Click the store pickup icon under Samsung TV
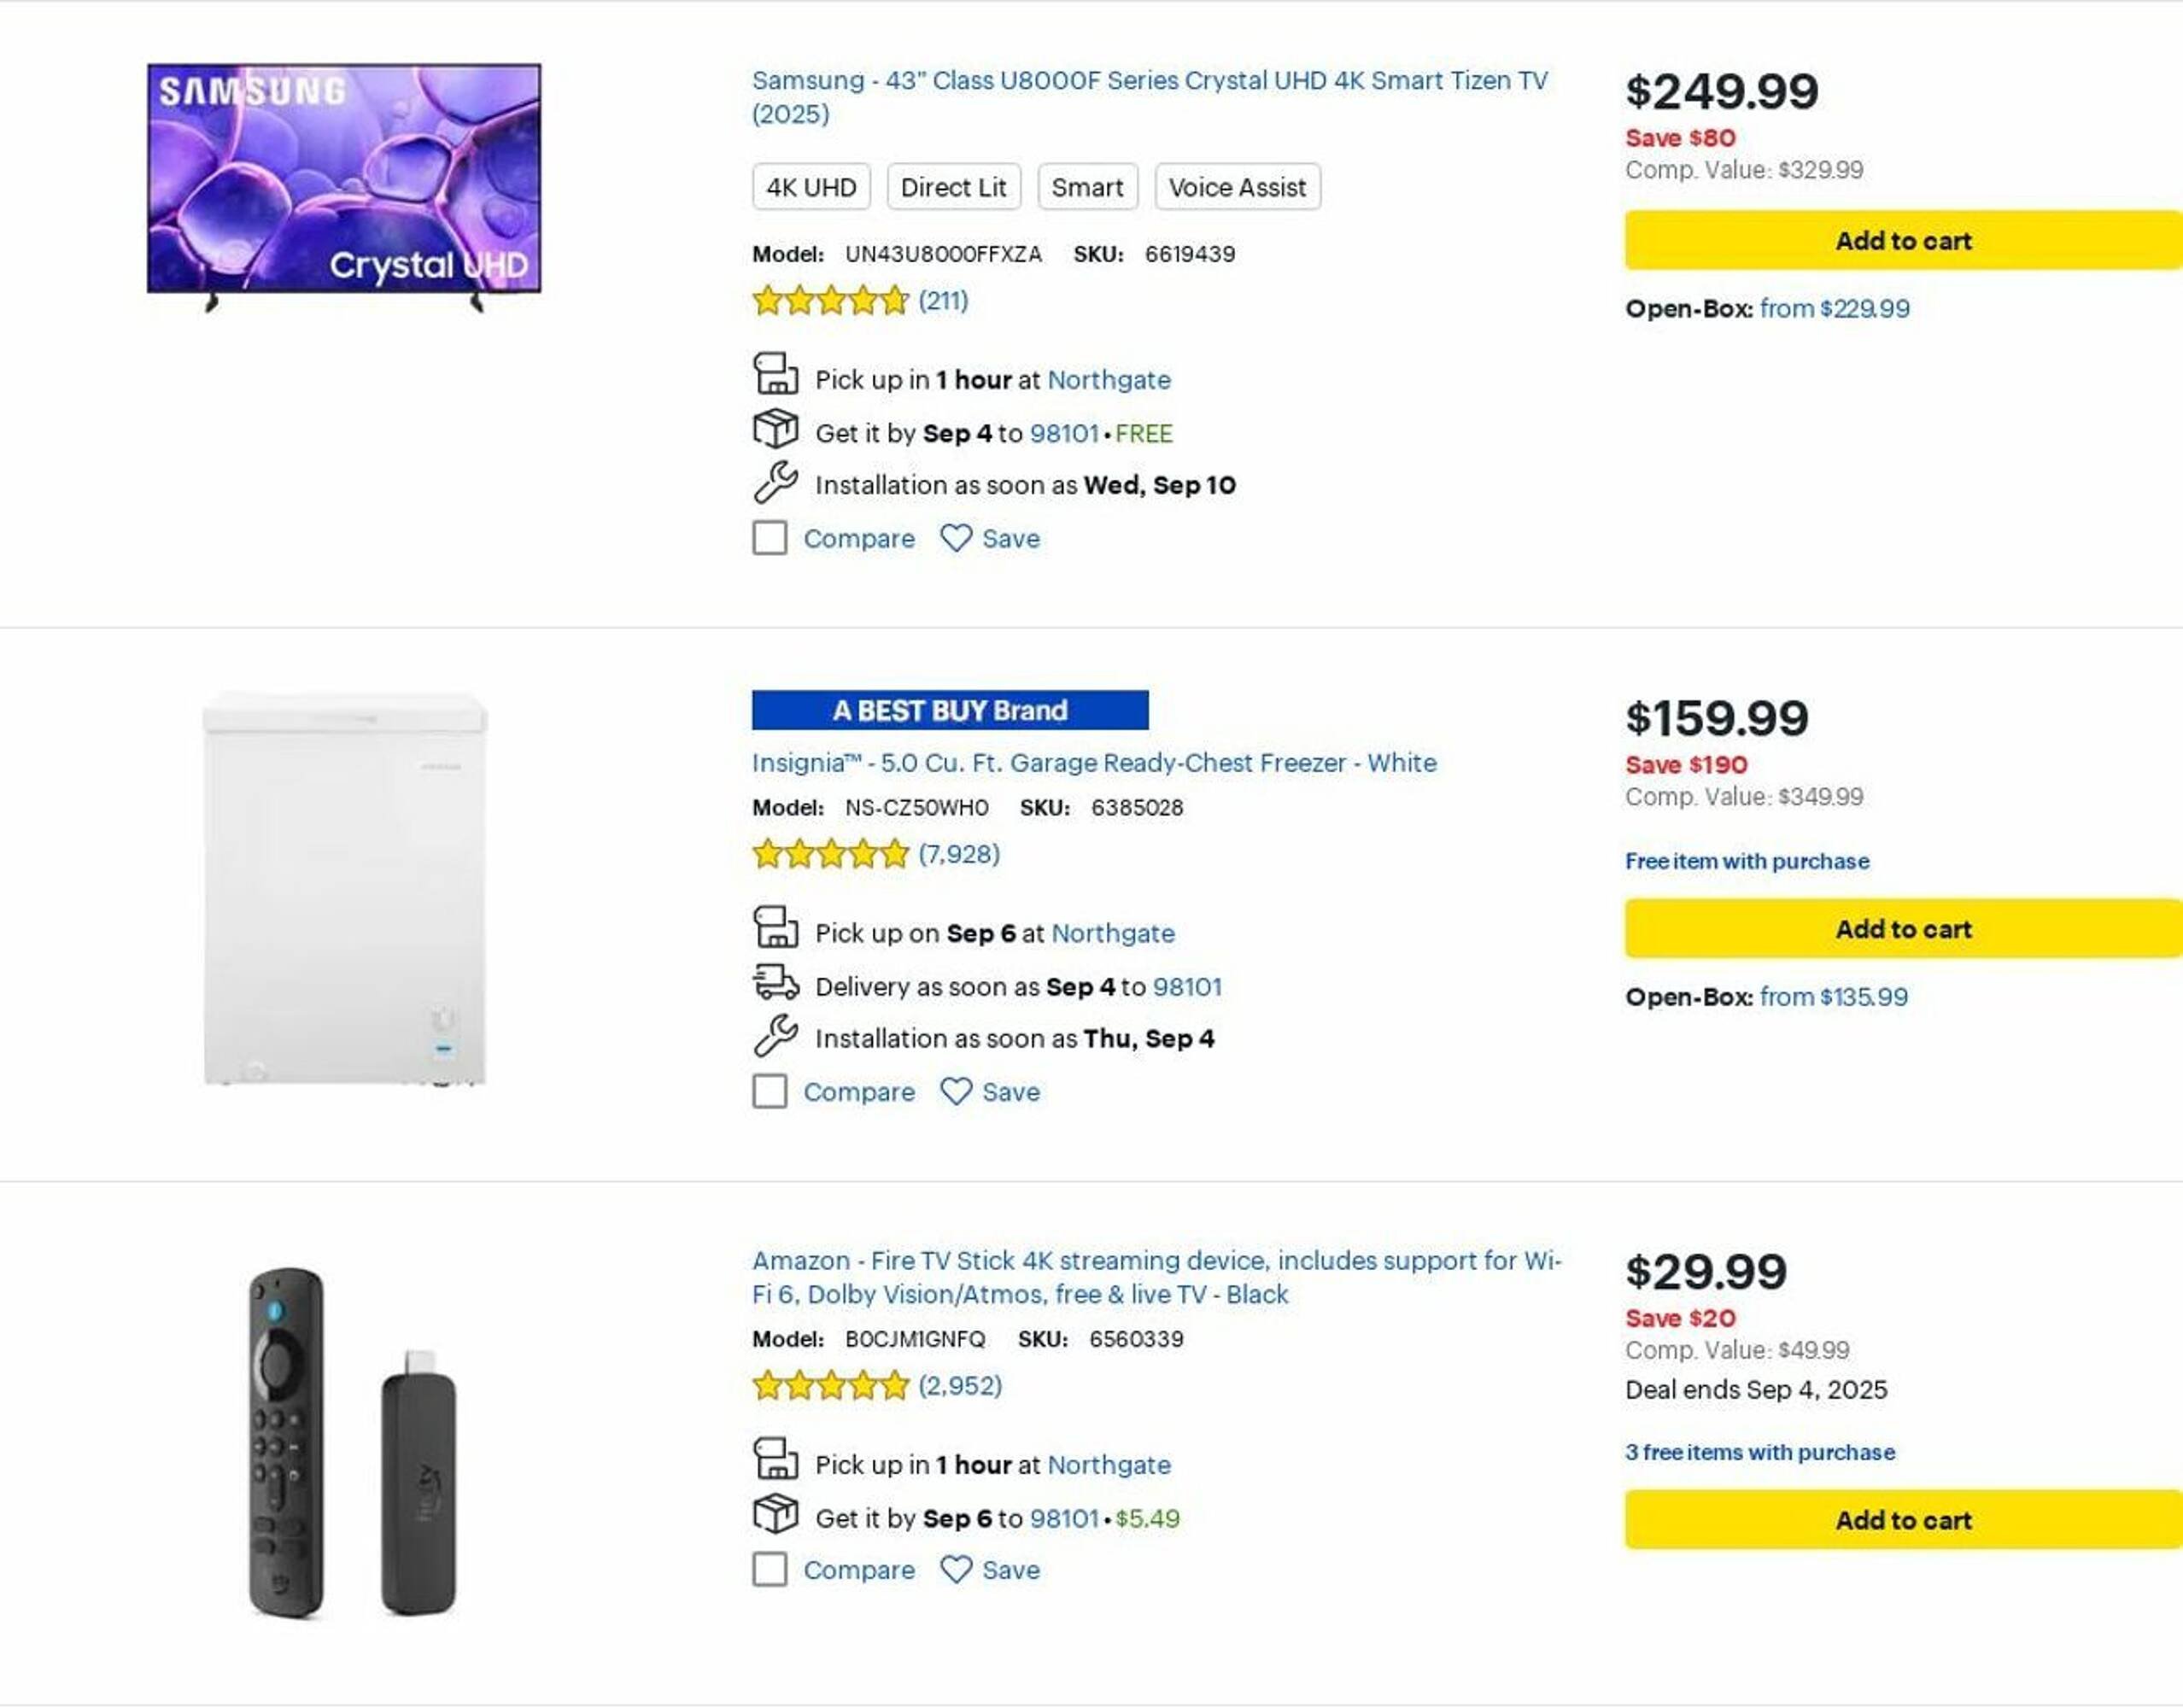 point(775,375)
